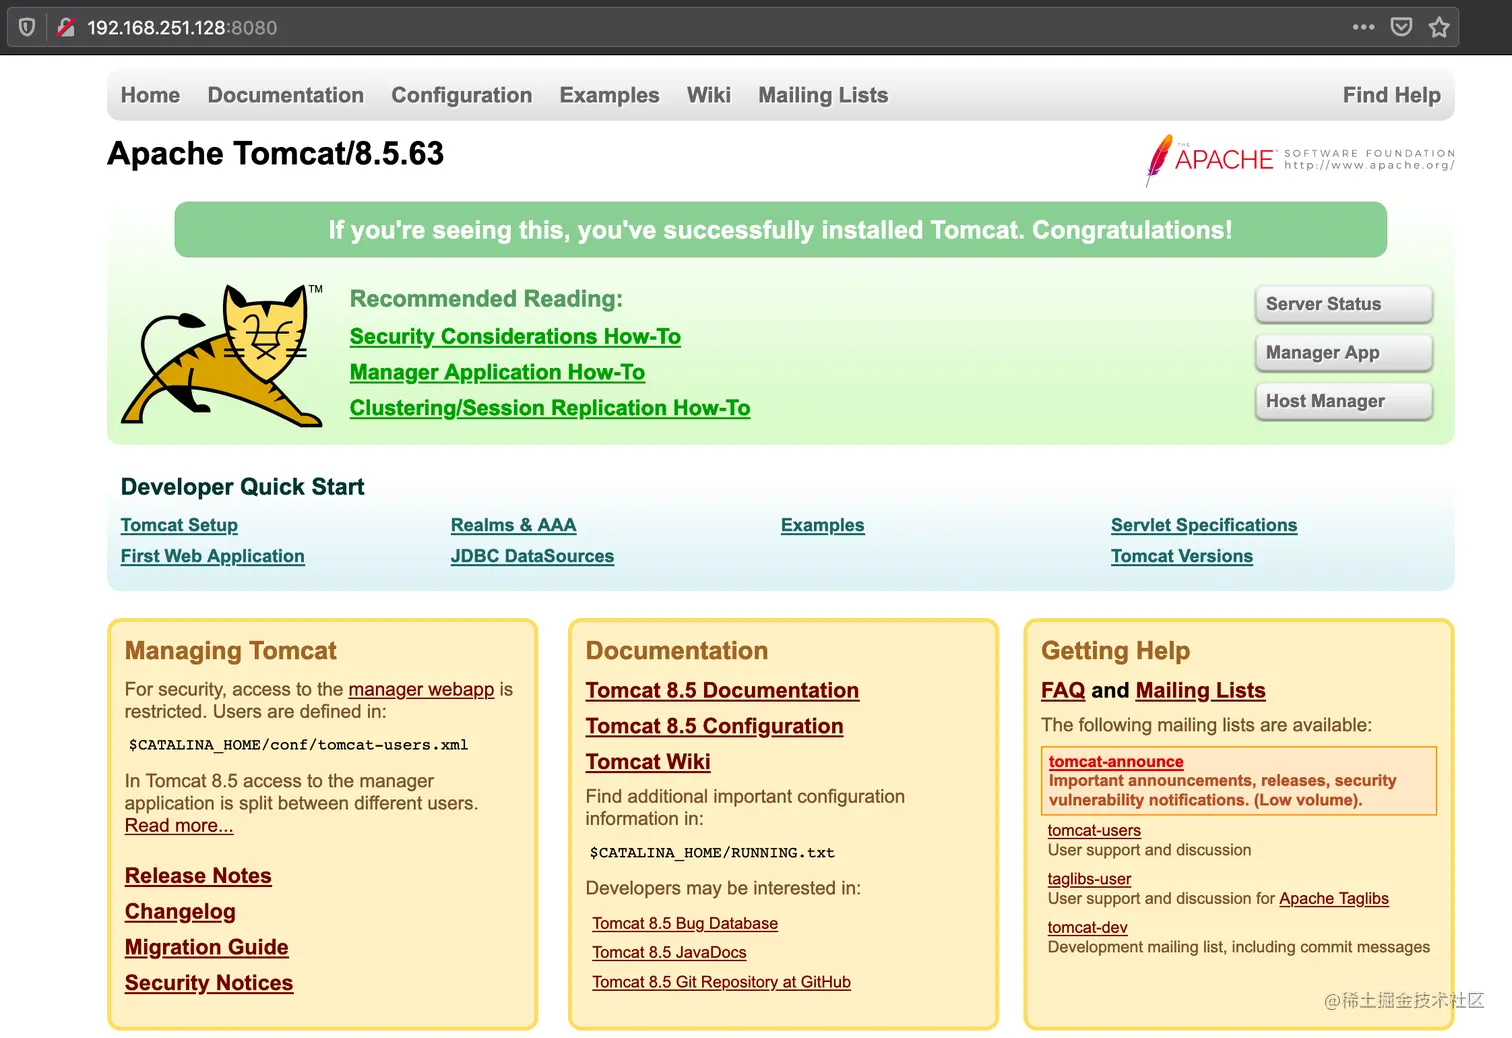
Task: Open Security Considerations How-To link
Action: coord(515,337)
